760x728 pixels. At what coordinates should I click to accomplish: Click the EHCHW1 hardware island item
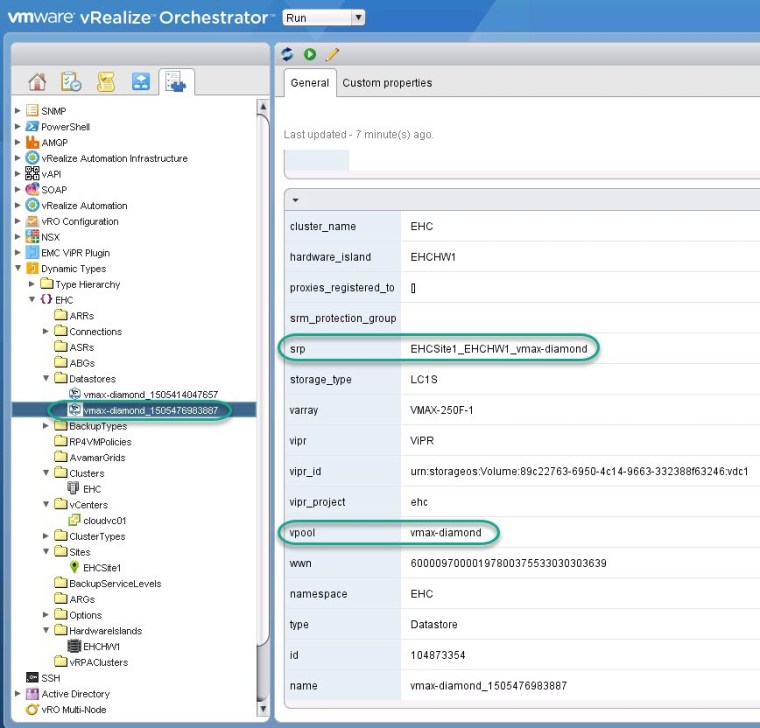pyautogui.click(x=101, y=647)
